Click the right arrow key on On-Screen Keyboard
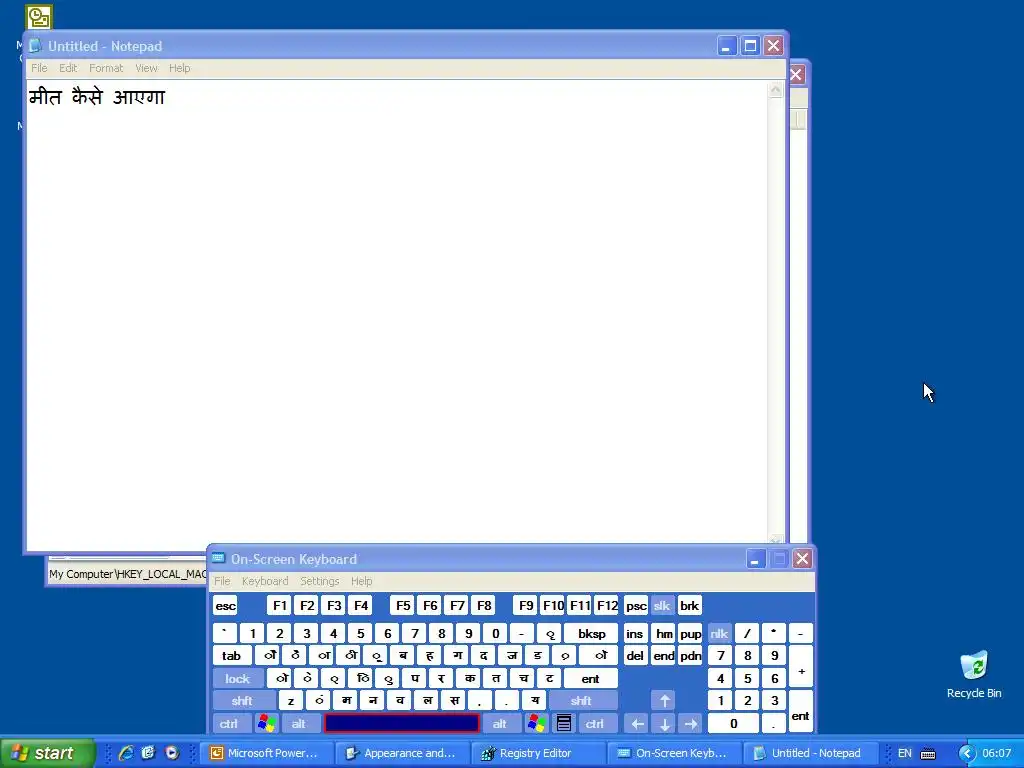The image size is (1024, 768). pyautogui.click(x=691, y=723)
